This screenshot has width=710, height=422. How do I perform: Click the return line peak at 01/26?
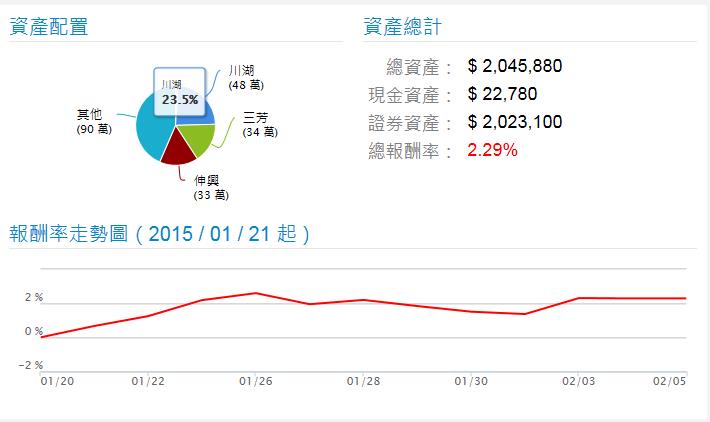(x=256, y=293)
